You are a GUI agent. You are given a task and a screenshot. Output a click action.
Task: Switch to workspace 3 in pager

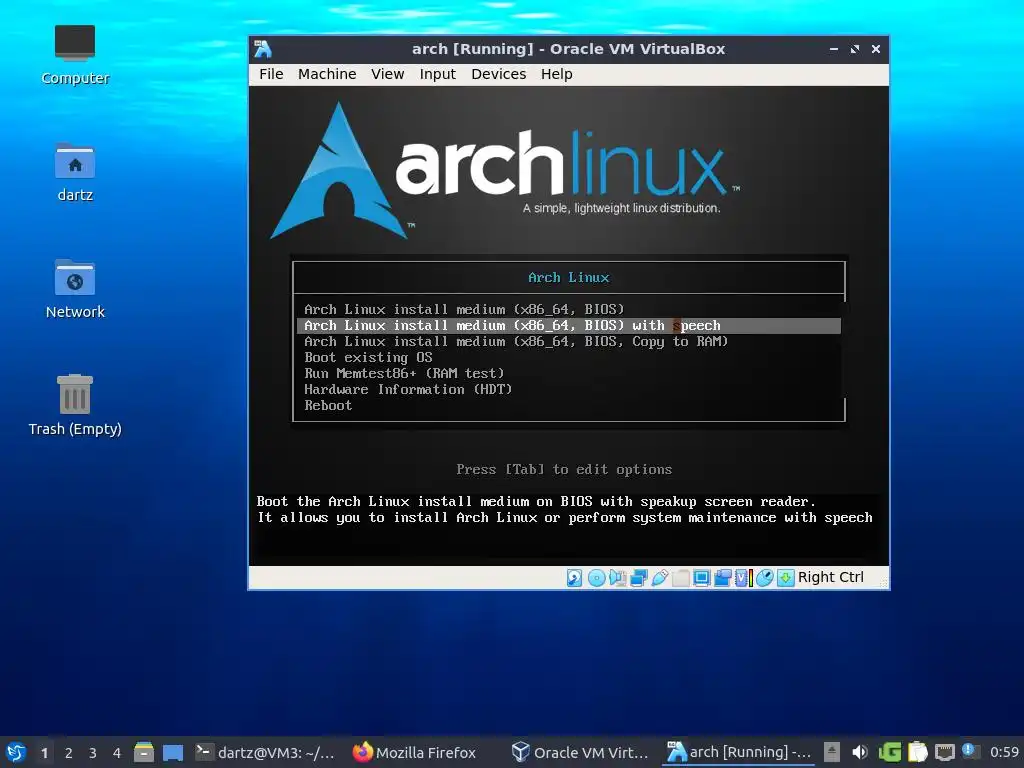pyautogui.click(x=93, y=753)
